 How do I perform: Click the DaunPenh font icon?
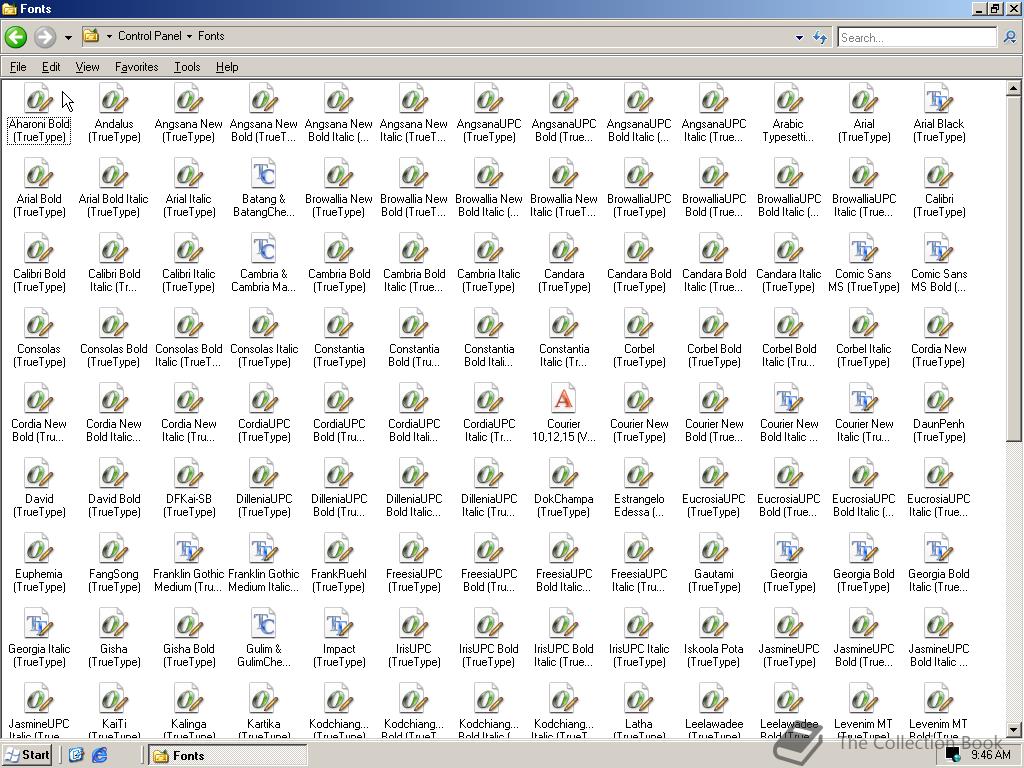pyautogui.click(x=939, y=400)
